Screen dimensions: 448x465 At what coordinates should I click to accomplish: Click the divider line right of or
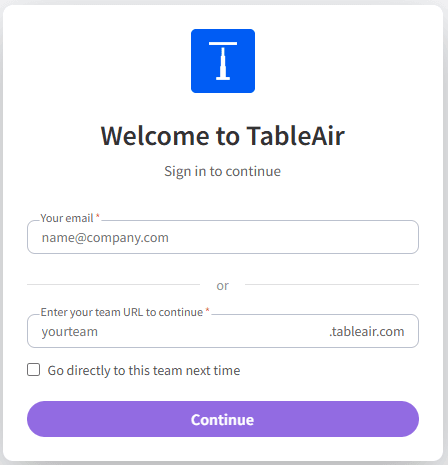coord(332,285)
